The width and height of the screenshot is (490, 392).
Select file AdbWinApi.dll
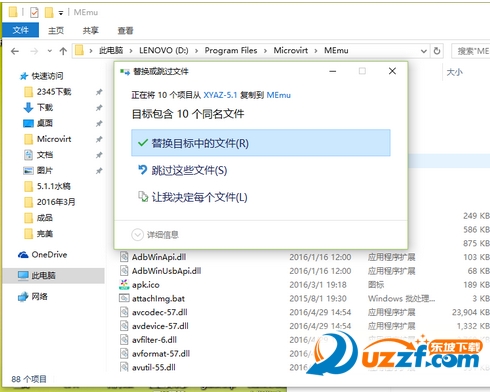click(159, 257)
